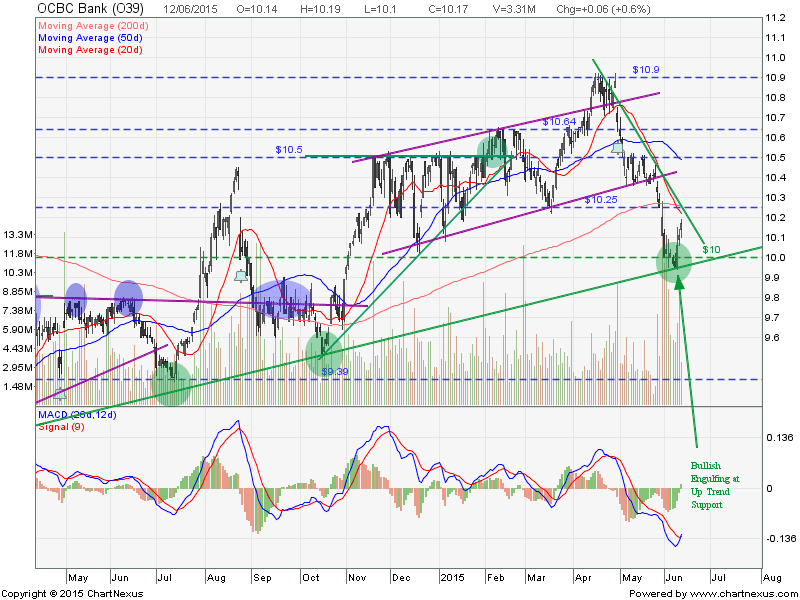The height and width of the screenshot is (600, 800).
Task: Click the Copyright © 2015 ChartNexus text
Action: coord(72,594)
